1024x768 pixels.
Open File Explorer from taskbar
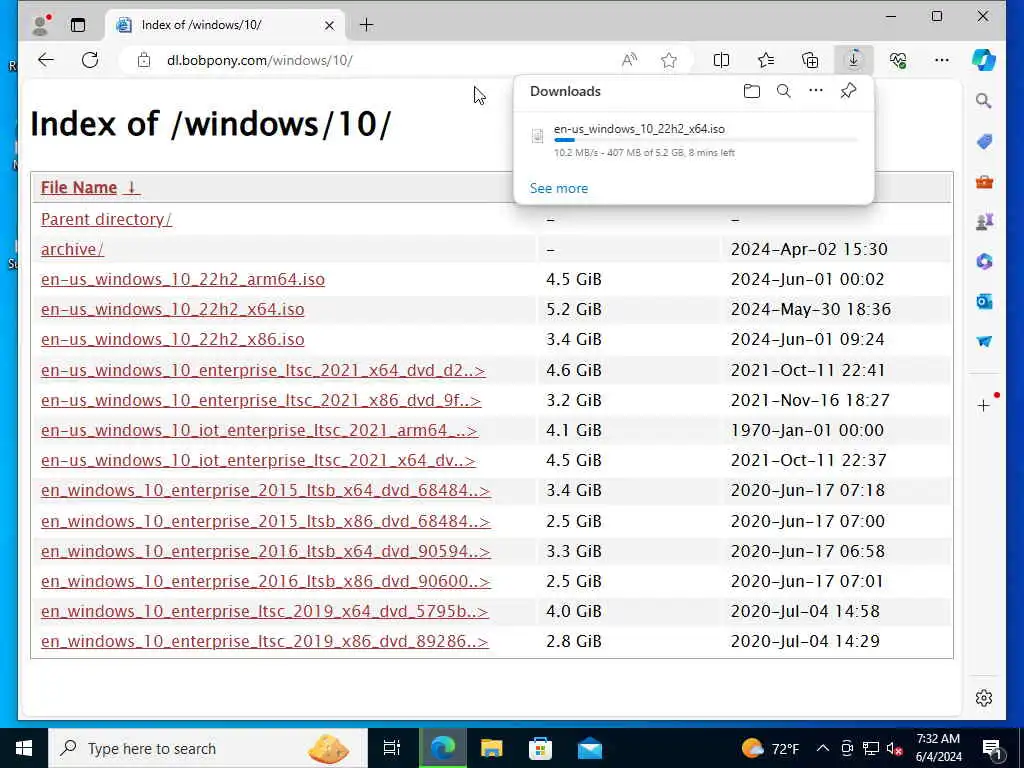pyautogui.click(x=491, y=748)
